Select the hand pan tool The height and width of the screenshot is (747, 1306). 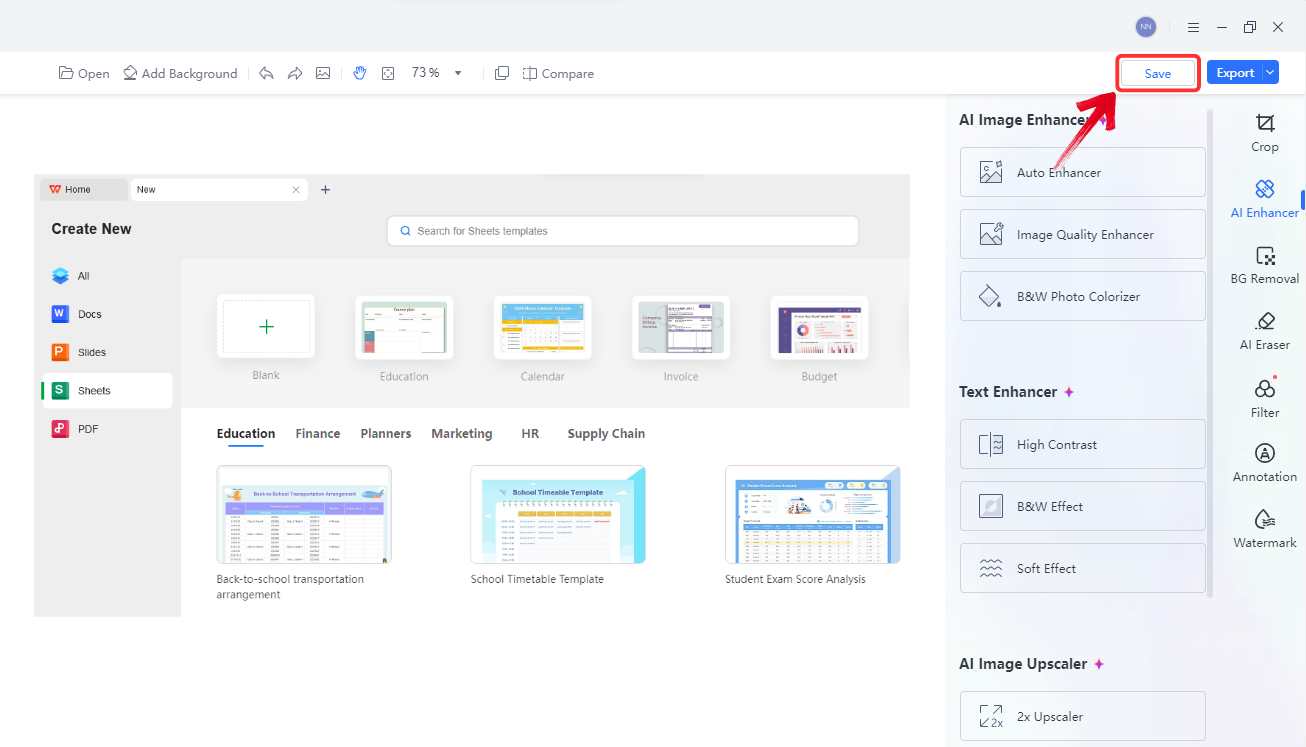[359, 73]
